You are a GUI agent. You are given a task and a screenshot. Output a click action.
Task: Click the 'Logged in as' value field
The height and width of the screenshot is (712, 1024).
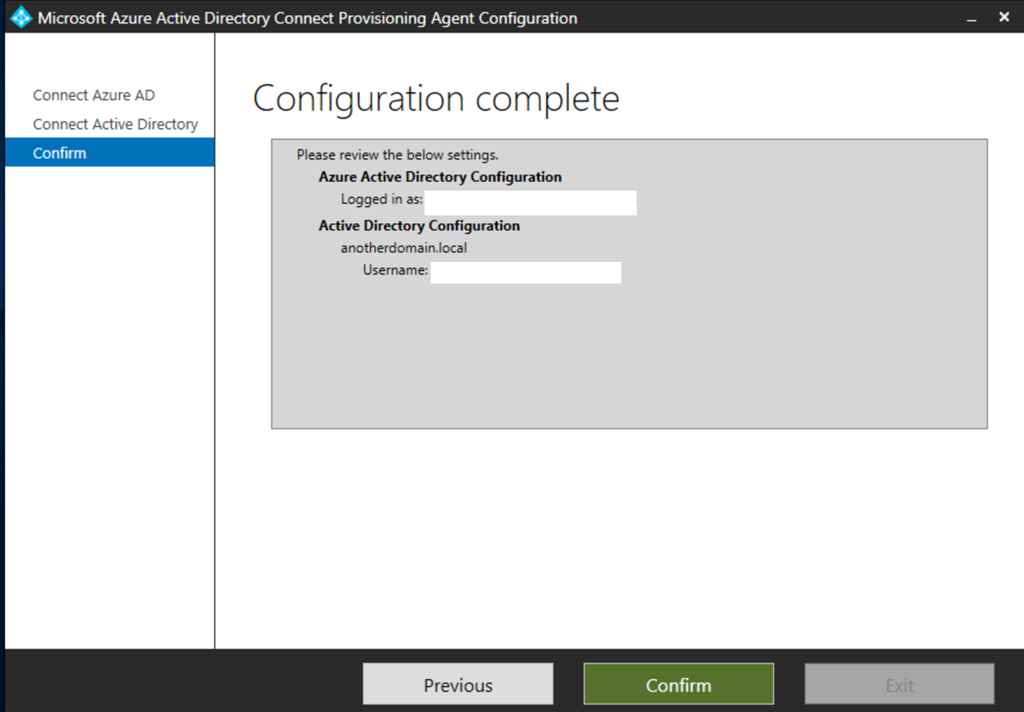[530, 203]
